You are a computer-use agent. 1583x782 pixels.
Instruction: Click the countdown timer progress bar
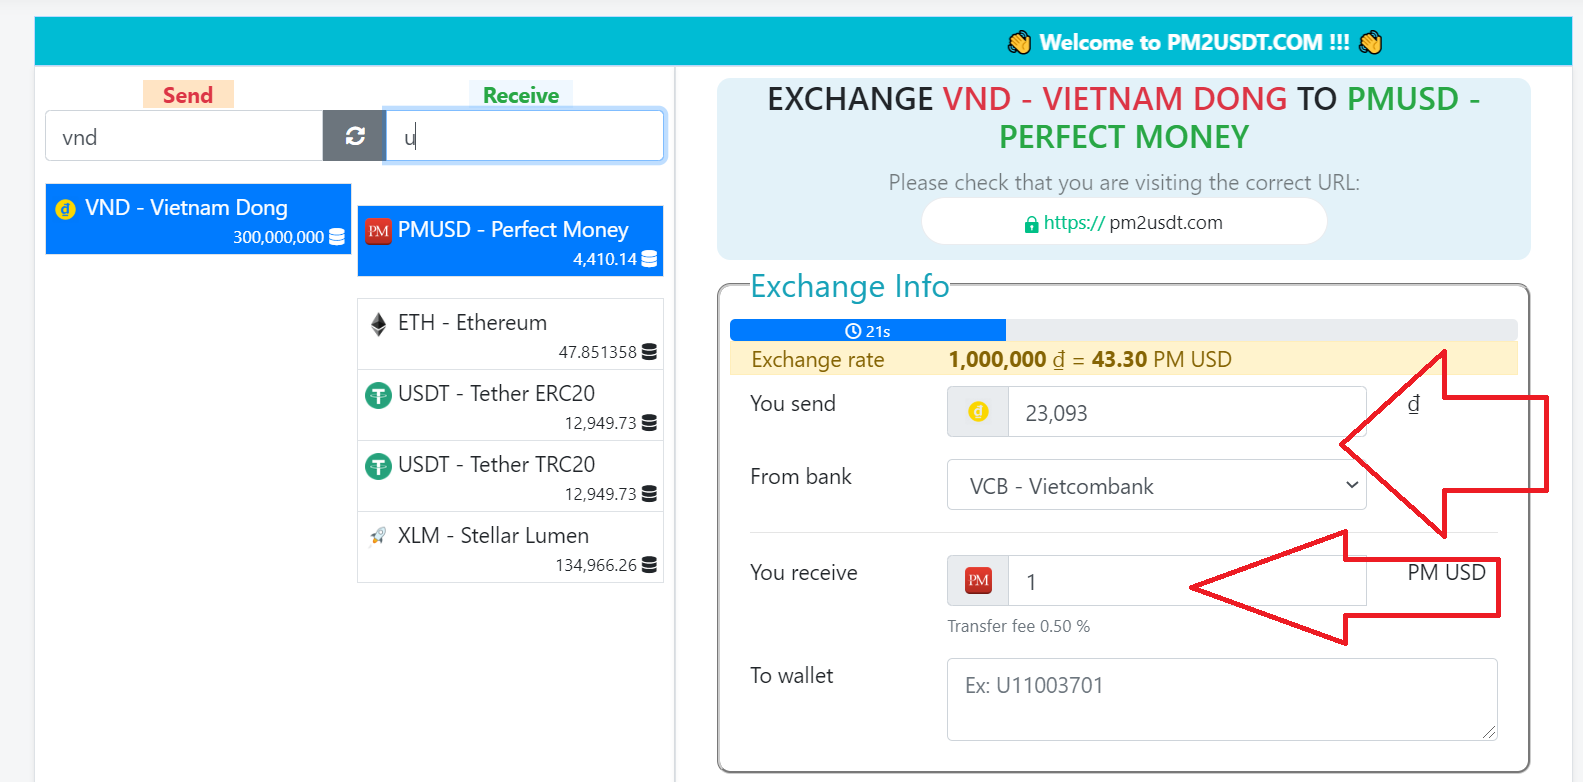1123,331
